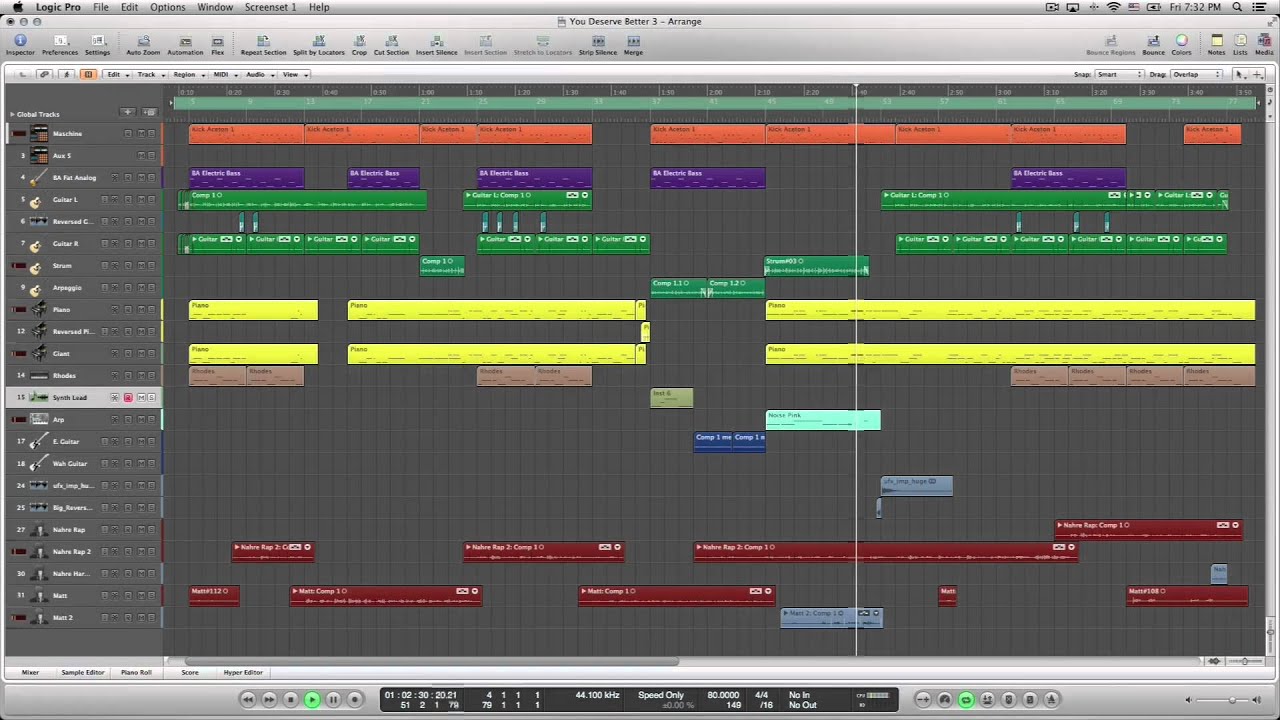The height and width of the screenshot is (720, 1280).
Task: Toggle the Link button in arrange header
Action: [x=44, y=74]
